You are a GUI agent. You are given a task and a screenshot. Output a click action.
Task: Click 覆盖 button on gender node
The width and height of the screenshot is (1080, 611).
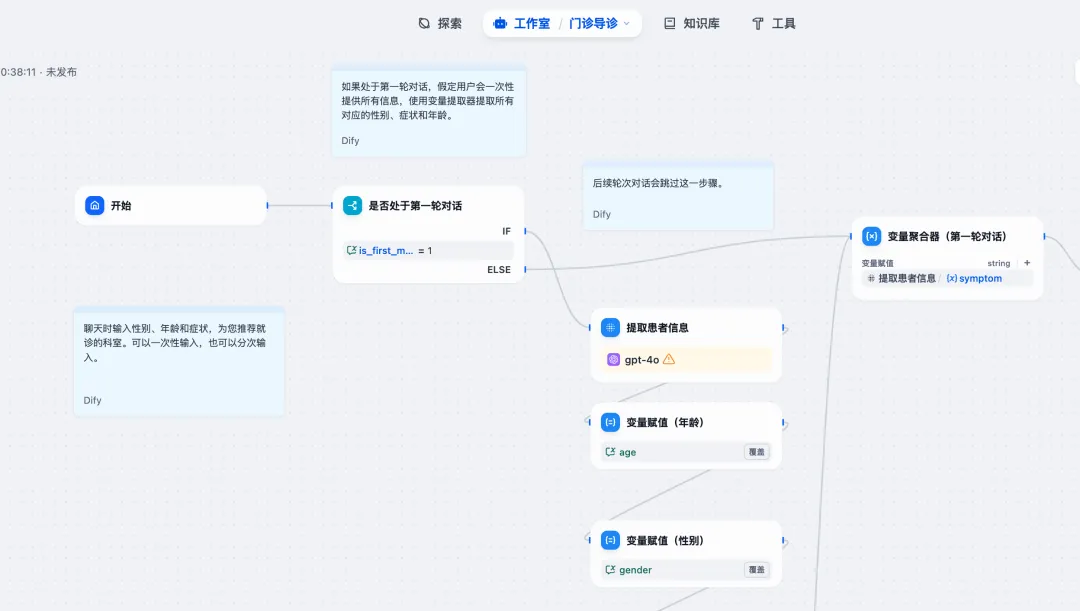tap(757, 570)
